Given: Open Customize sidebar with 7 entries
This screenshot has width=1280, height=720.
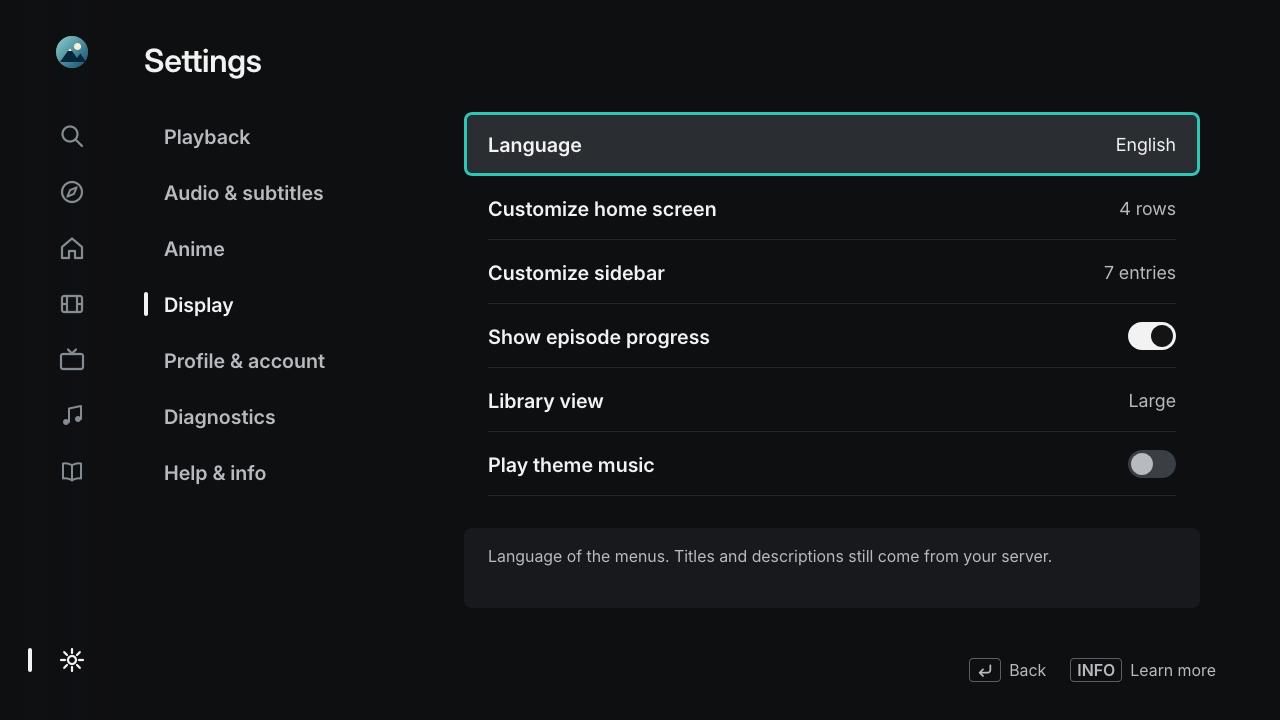Looking at the screenshot, I should click(x=832, y=272).
